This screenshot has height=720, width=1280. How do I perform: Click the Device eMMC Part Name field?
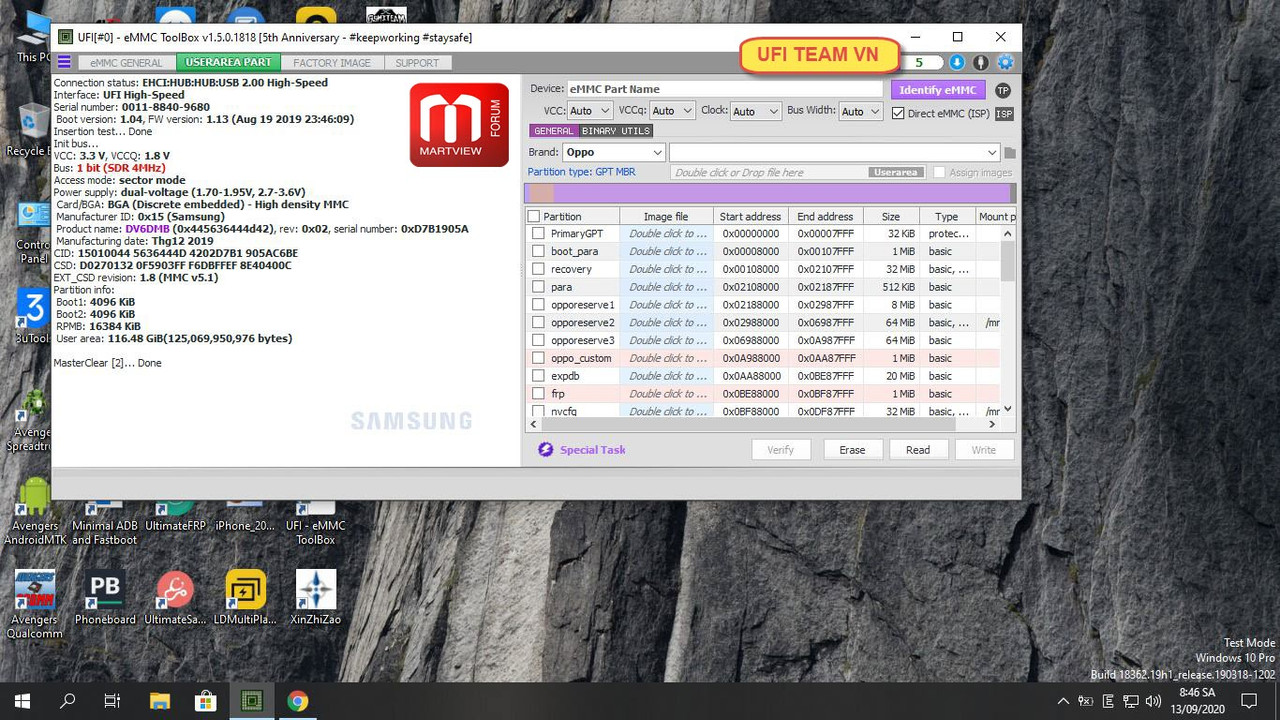pyautogui.click(x=725, y=89)
